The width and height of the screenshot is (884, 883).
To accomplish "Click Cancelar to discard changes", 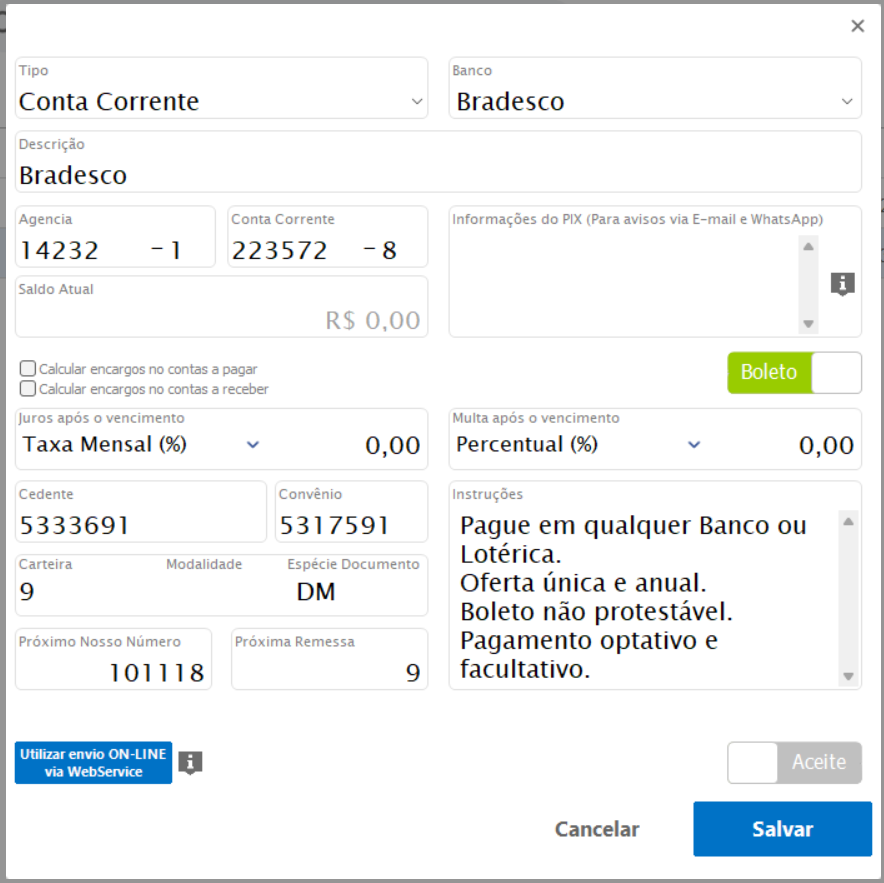I will tap(597, 829).
